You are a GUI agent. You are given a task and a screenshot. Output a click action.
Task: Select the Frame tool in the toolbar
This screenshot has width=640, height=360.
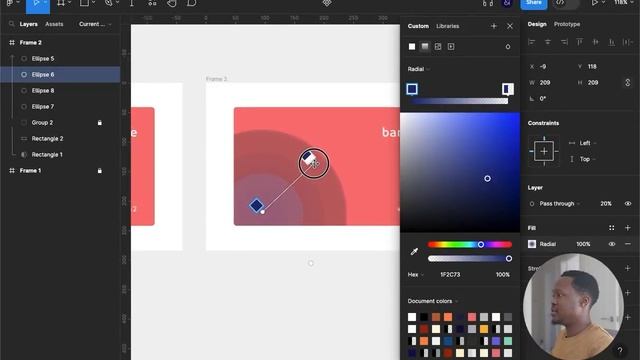tap(61, 3)
